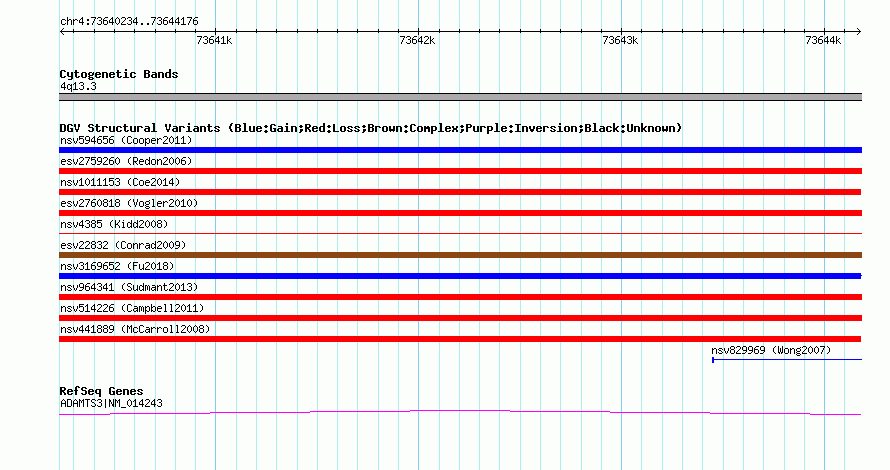Open the esv2760818 (Vogler2010) variant label
Viewport: 890px width, 470px height.
129,203
